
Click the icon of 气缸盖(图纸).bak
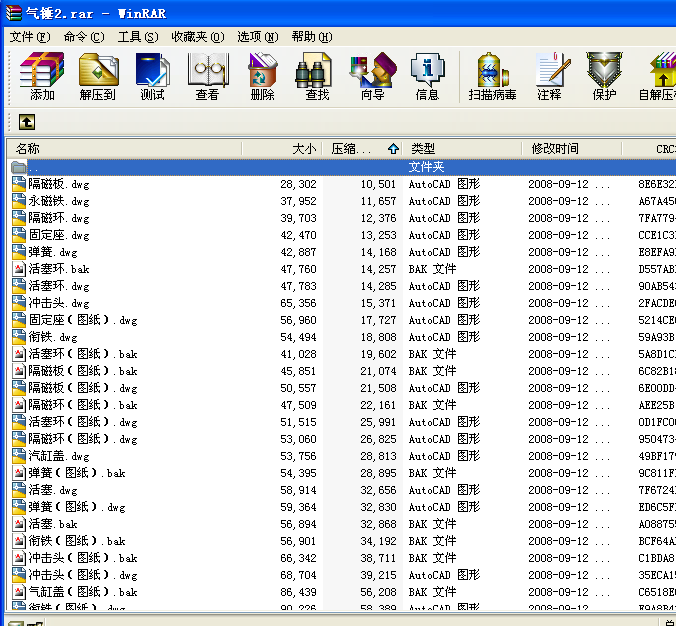coord(19,592)
